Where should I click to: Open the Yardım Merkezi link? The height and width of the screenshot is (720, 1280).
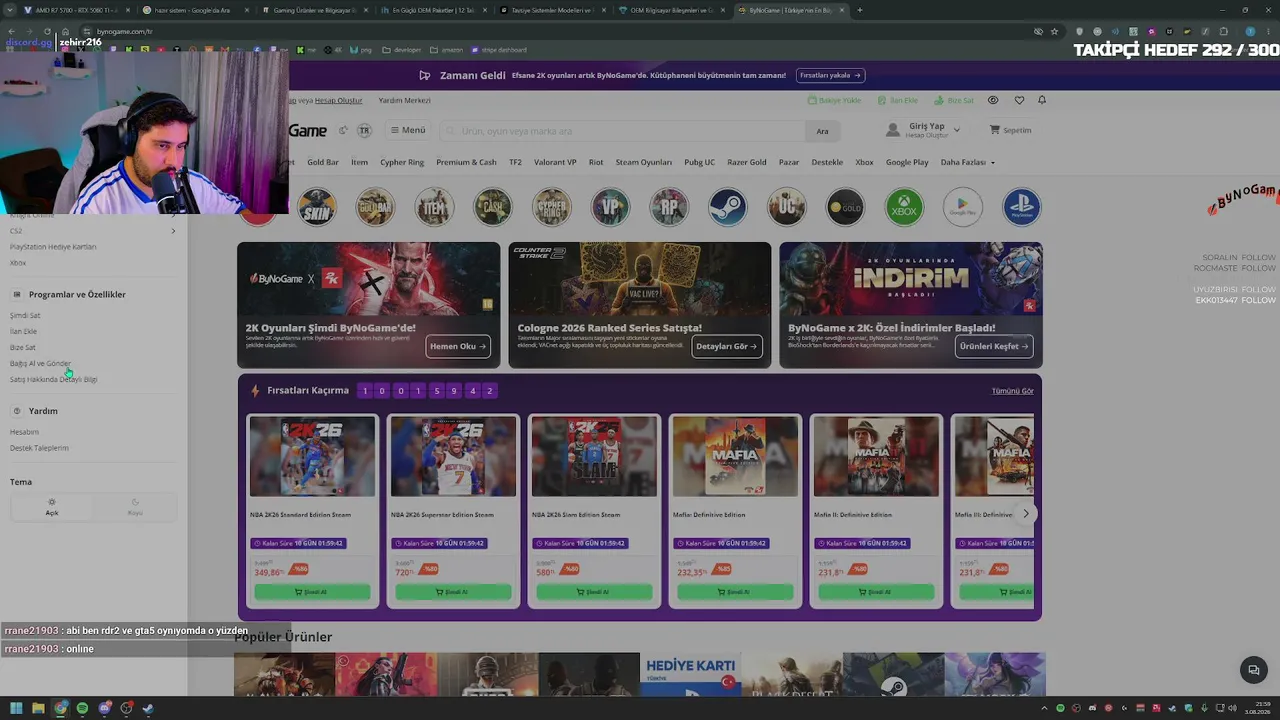point(404,100)
